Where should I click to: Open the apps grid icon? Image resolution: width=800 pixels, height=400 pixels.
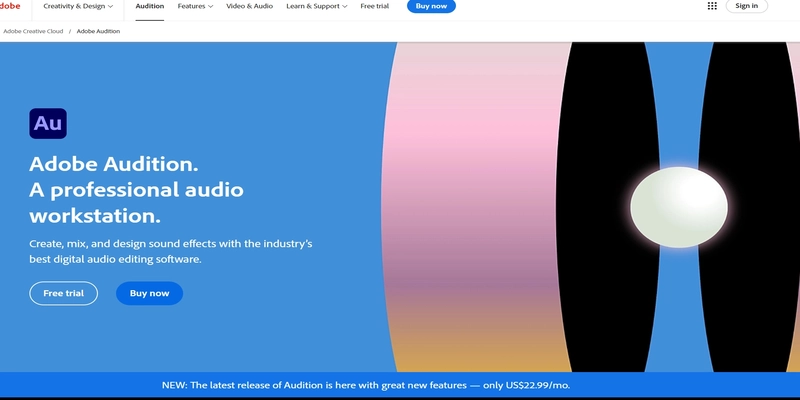(x=712, y=6)
